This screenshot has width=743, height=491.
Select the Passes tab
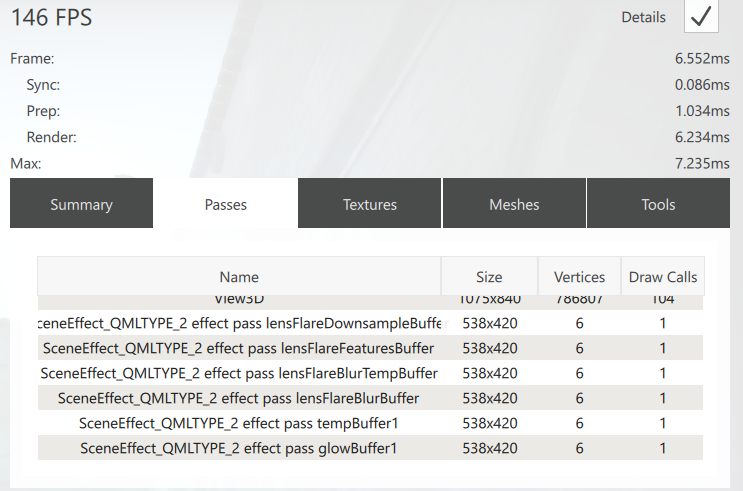pyautogui.click(x=225, y=204)
